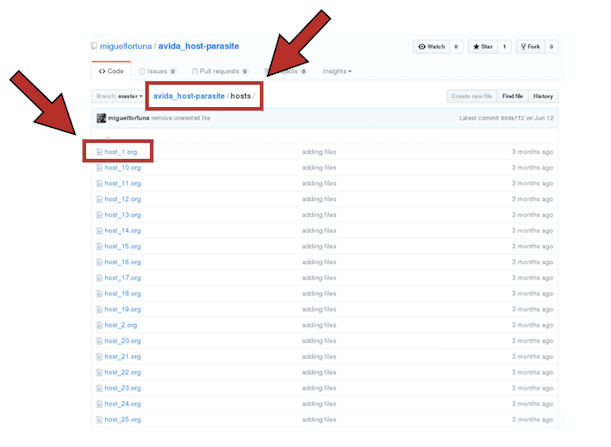
Task: Open the file host_24.org
Action: coord(123,404)
